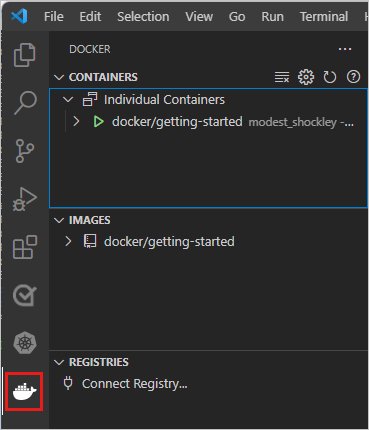Collapse the IMAGES section

tap(59, 220)
